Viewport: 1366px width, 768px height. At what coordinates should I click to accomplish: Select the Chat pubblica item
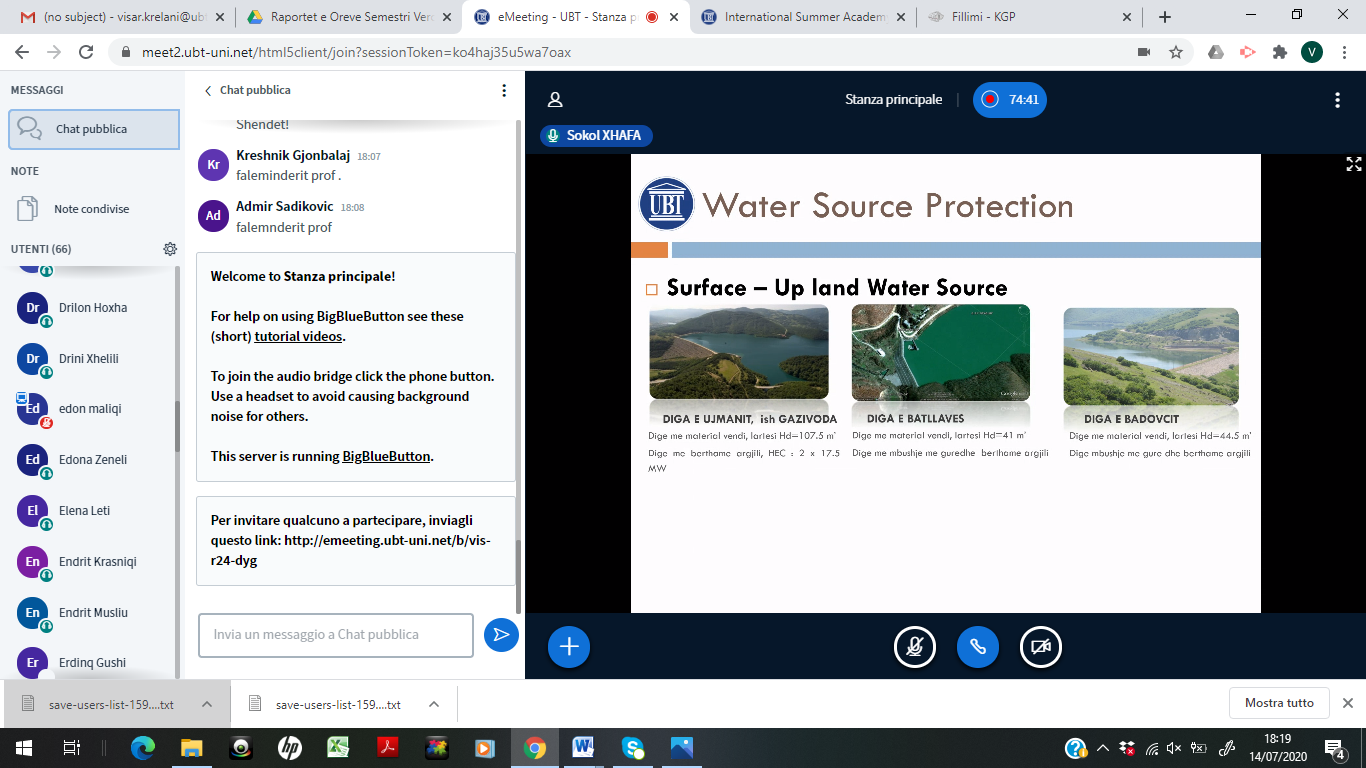click(93, 129)
